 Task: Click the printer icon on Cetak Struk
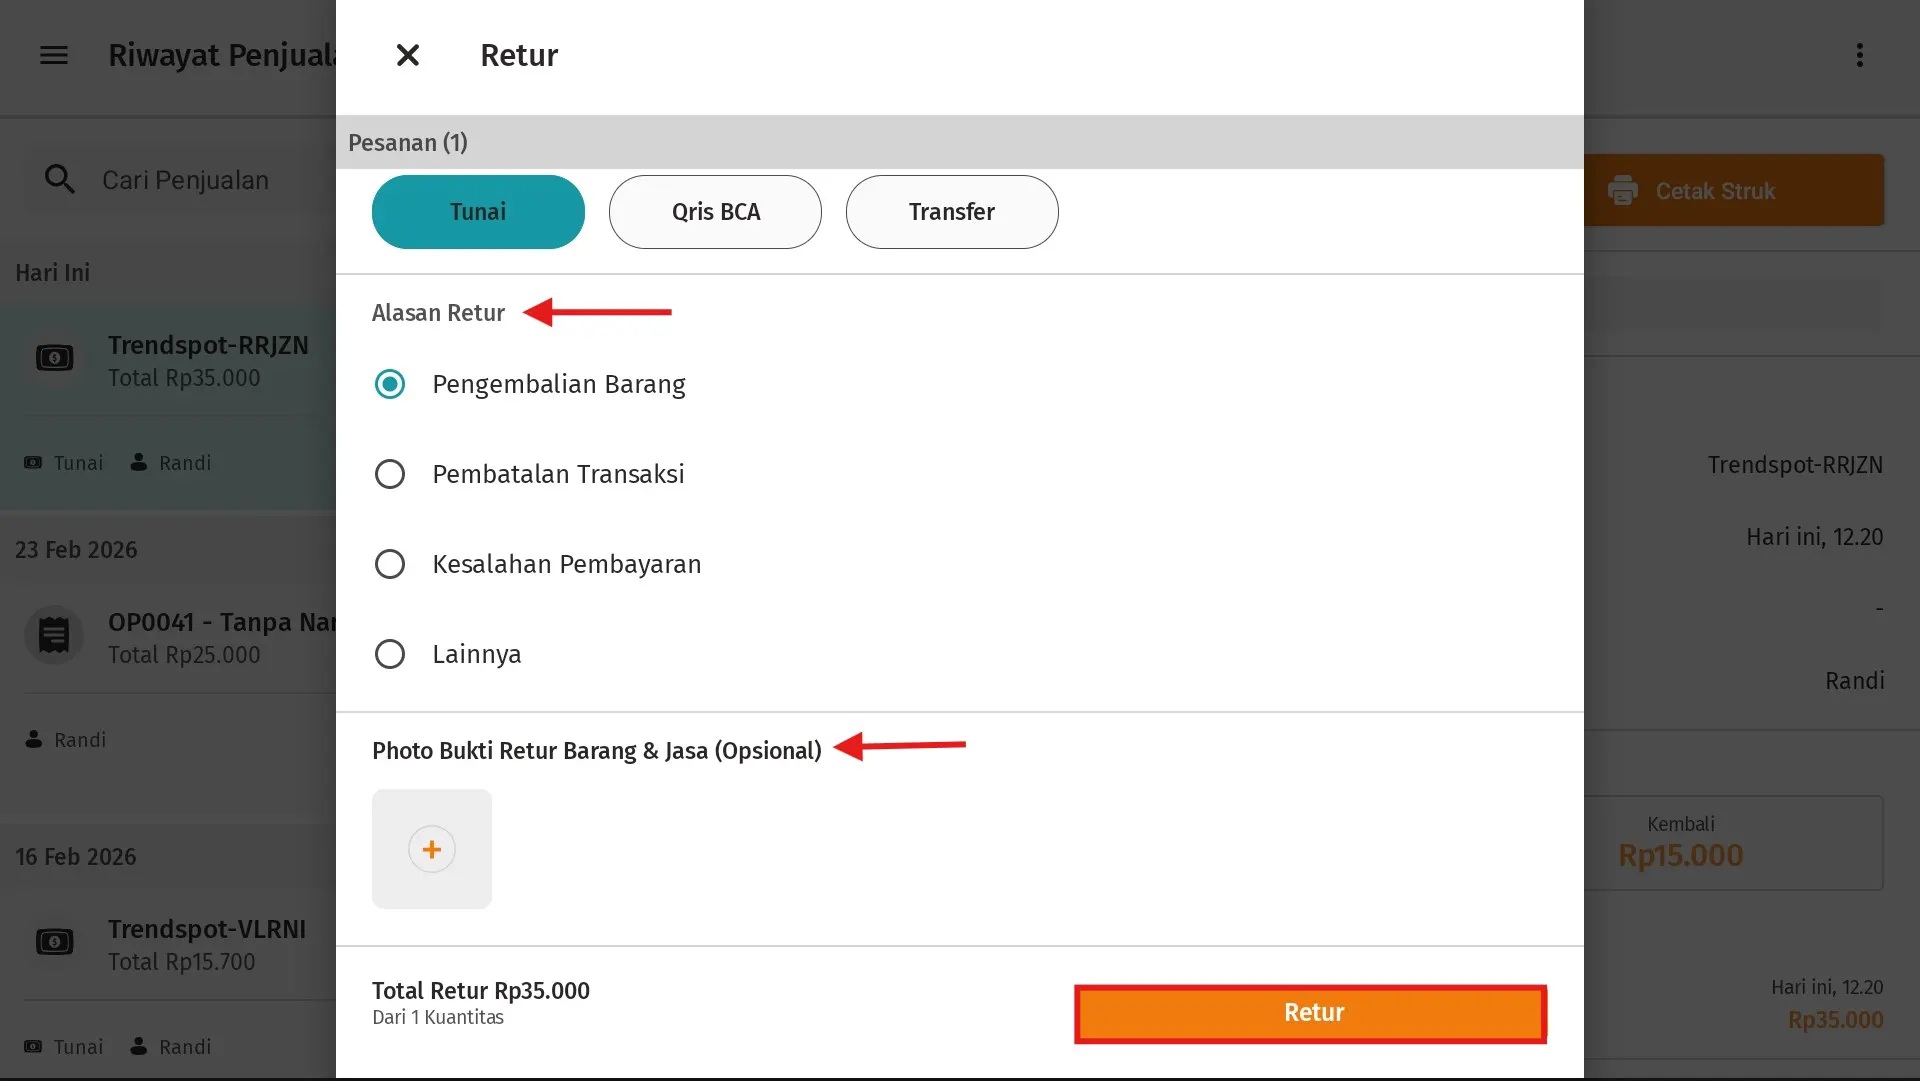click(1623, 190)
